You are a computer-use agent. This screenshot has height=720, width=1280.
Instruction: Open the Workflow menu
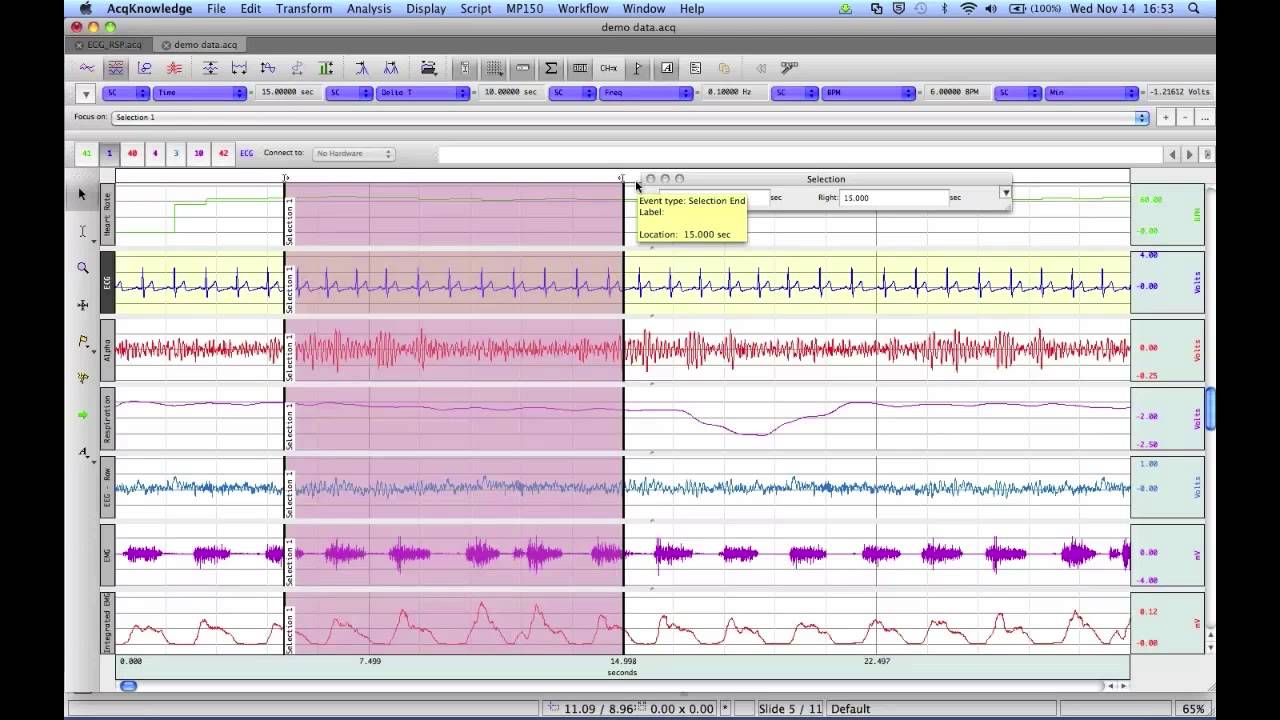(x=583, y=9)
